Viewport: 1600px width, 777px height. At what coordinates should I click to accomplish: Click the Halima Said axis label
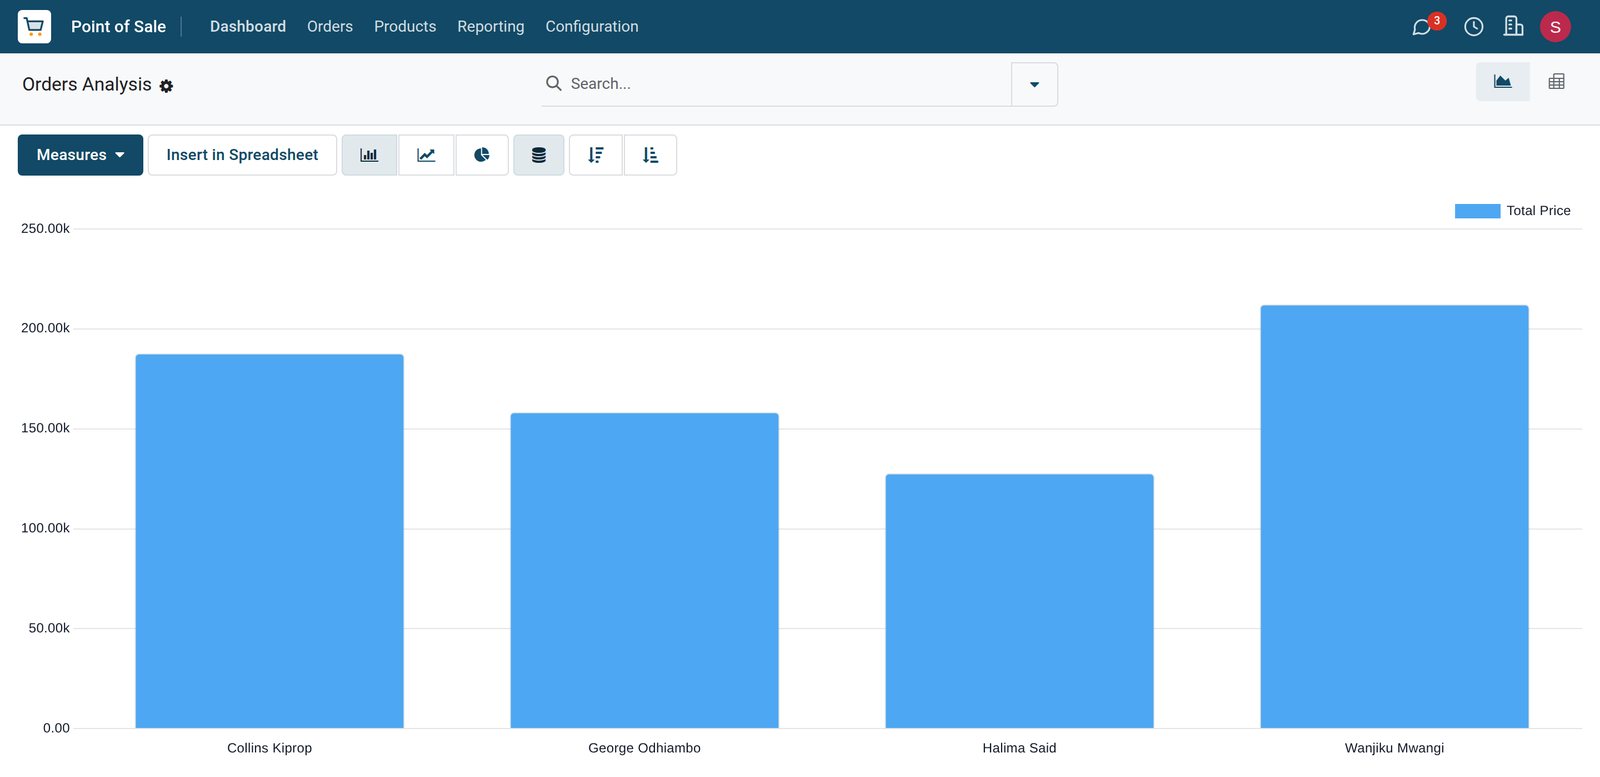tap(1020, 748)
